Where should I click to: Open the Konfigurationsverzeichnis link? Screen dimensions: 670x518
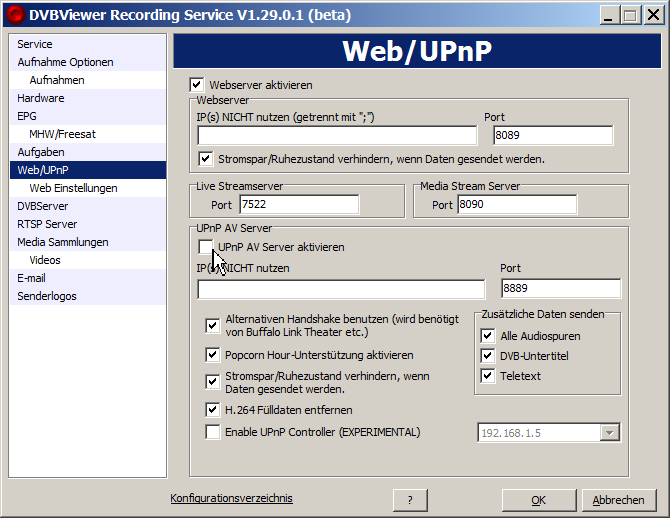coord(231,498)
